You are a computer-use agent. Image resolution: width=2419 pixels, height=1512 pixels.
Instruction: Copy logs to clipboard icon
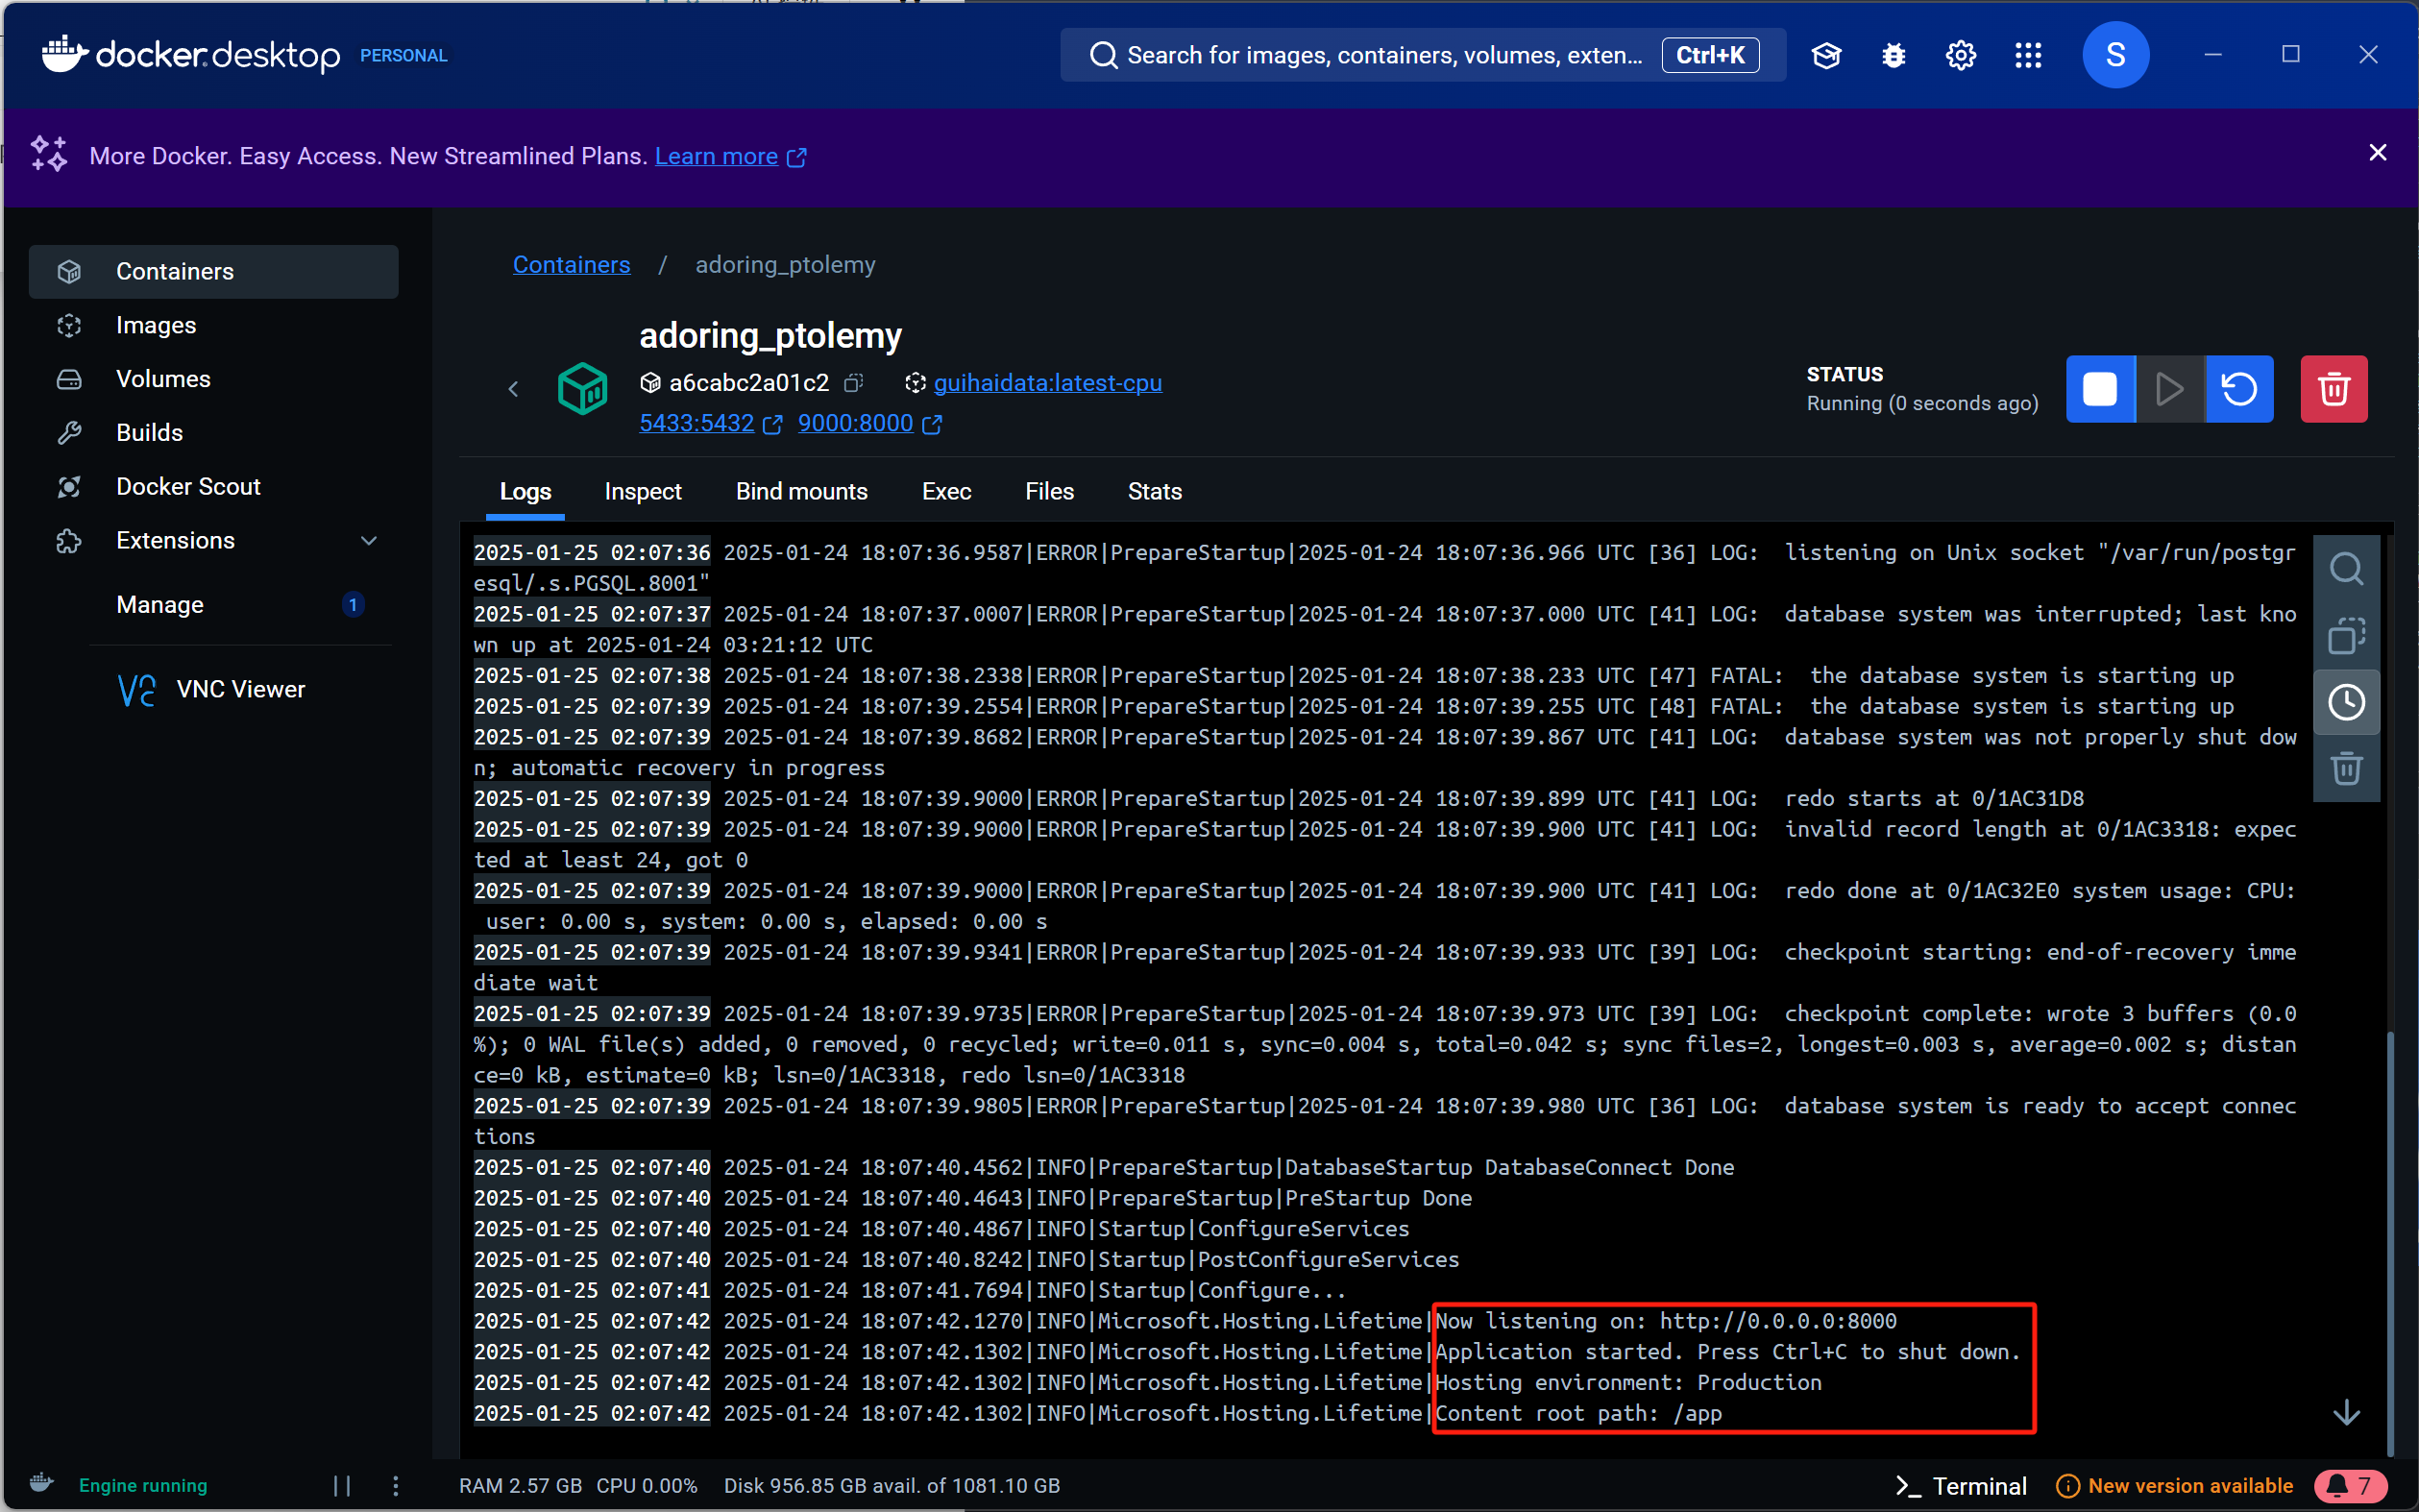point(2346,635)
